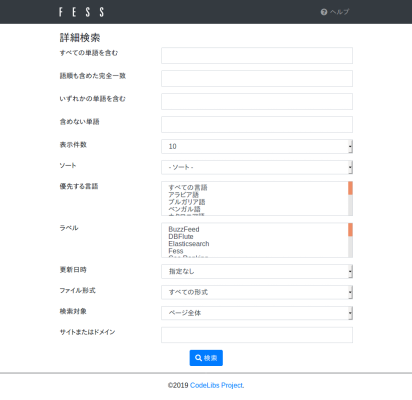Open the 検索対象 dropdown showing ページ全体
412x400 pixels.
point(257,313)
